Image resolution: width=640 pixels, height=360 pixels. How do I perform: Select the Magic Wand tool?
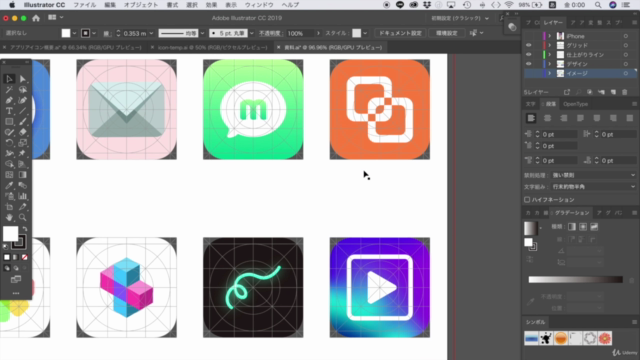click(x=9, y=89)
